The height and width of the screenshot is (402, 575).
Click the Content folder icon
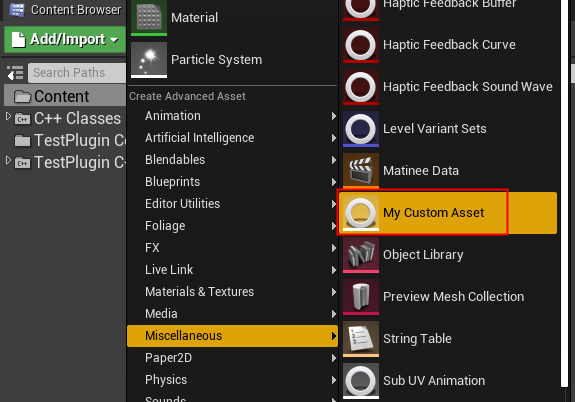pos(22,97)
